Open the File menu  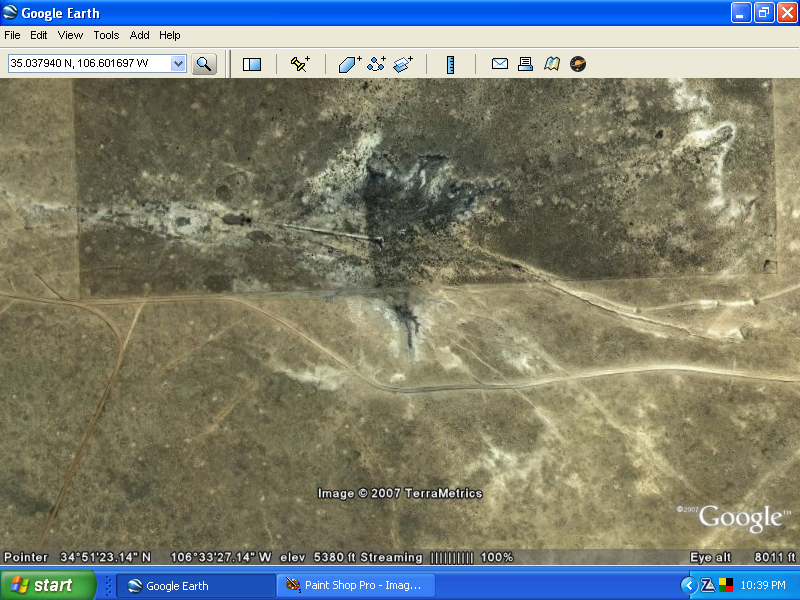click(12, 35)
